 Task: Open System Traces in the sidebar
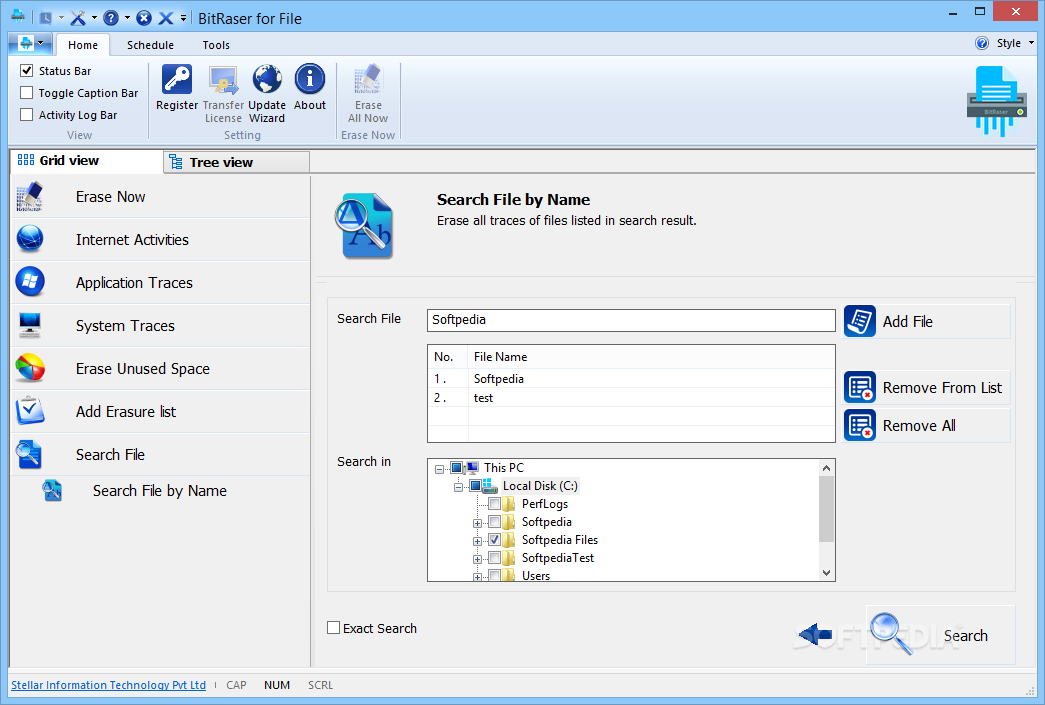coord(161,326)
